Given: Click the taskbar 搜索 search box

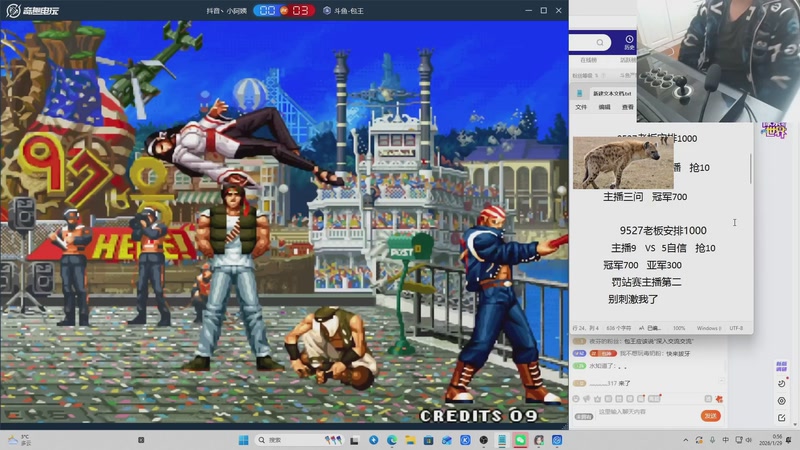Looking at the screenshot, I should click(x=299, y=440).
